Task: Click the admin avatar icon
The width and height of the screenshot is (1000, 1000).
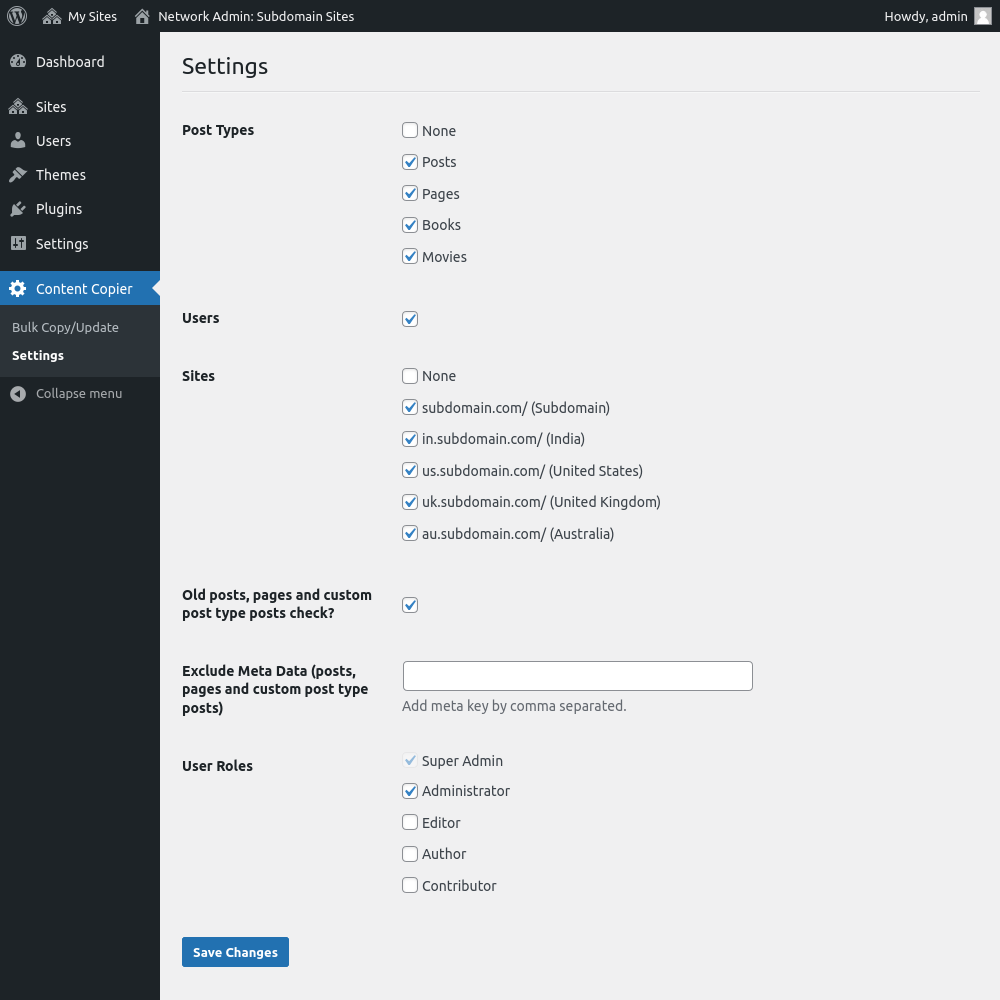Action: click(983, 16)
